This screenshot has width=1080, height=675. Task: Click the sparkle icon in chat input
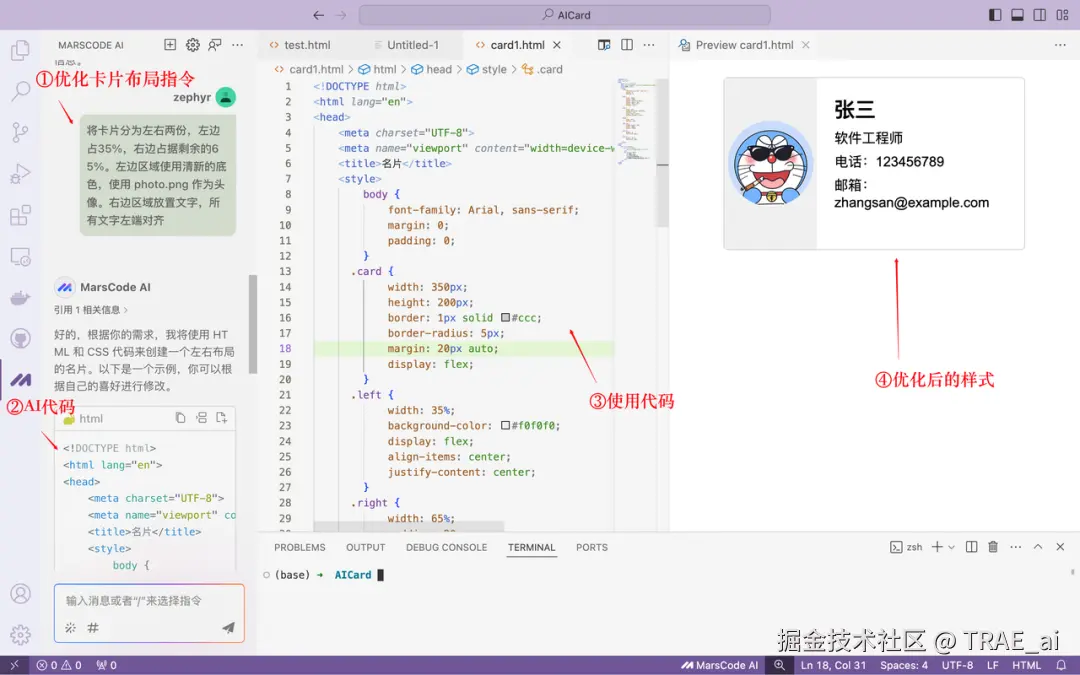70,627
